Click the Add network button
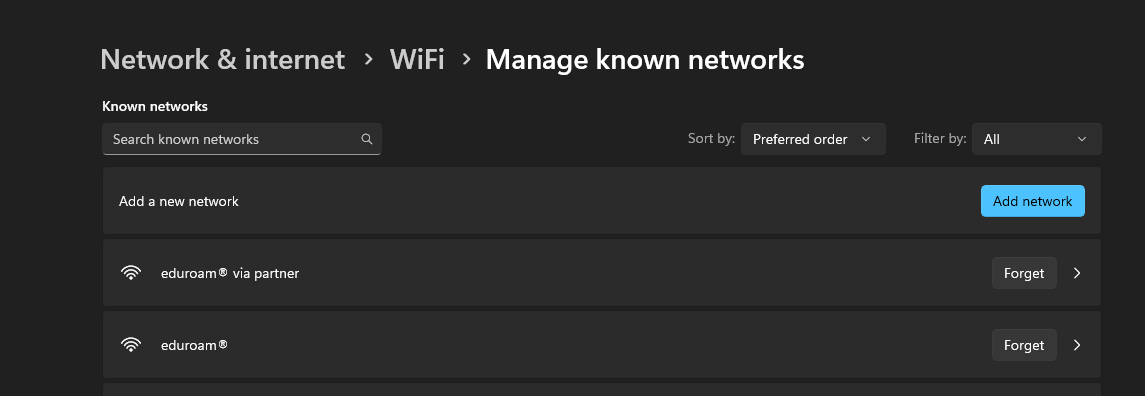 pos(1033,201)
